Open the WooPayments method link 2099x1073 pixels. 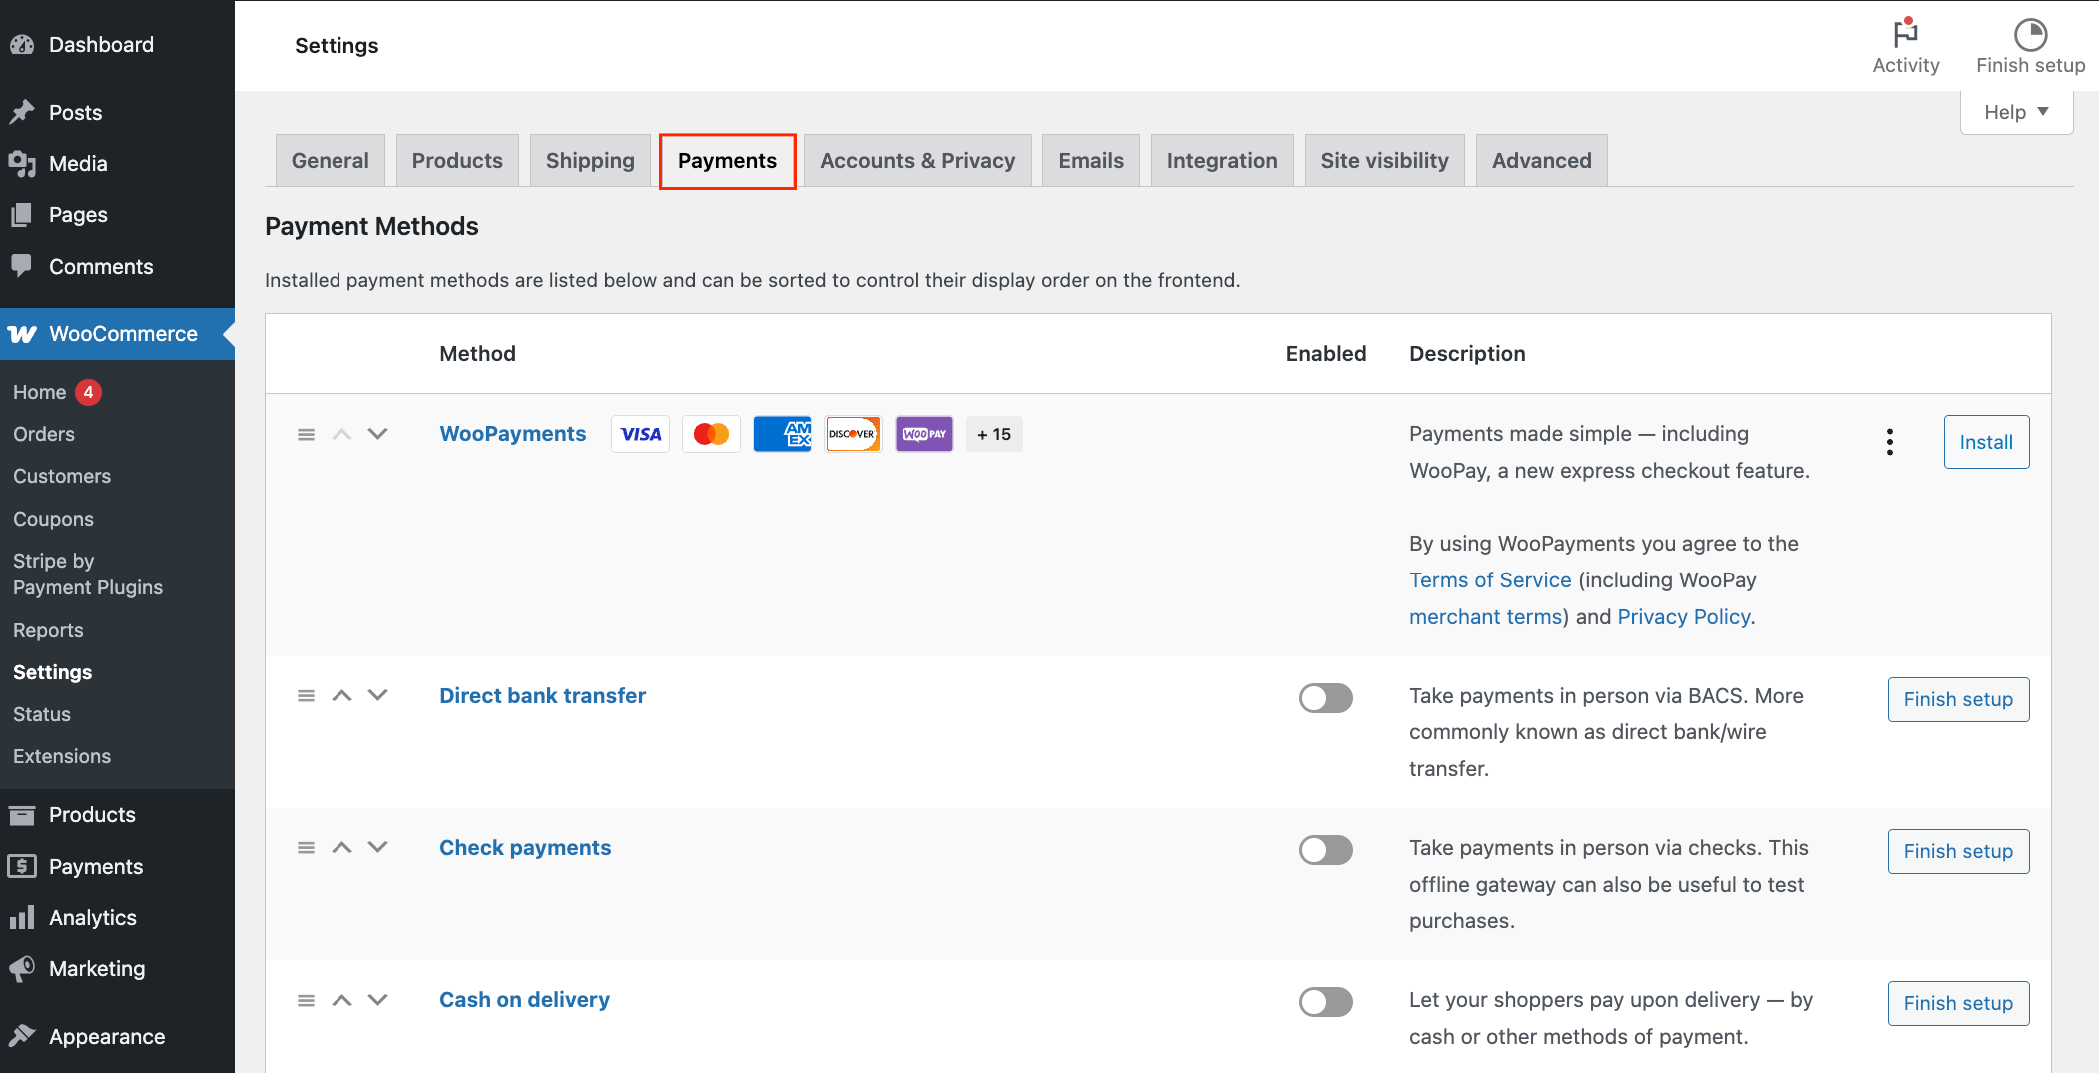point(513,434)
